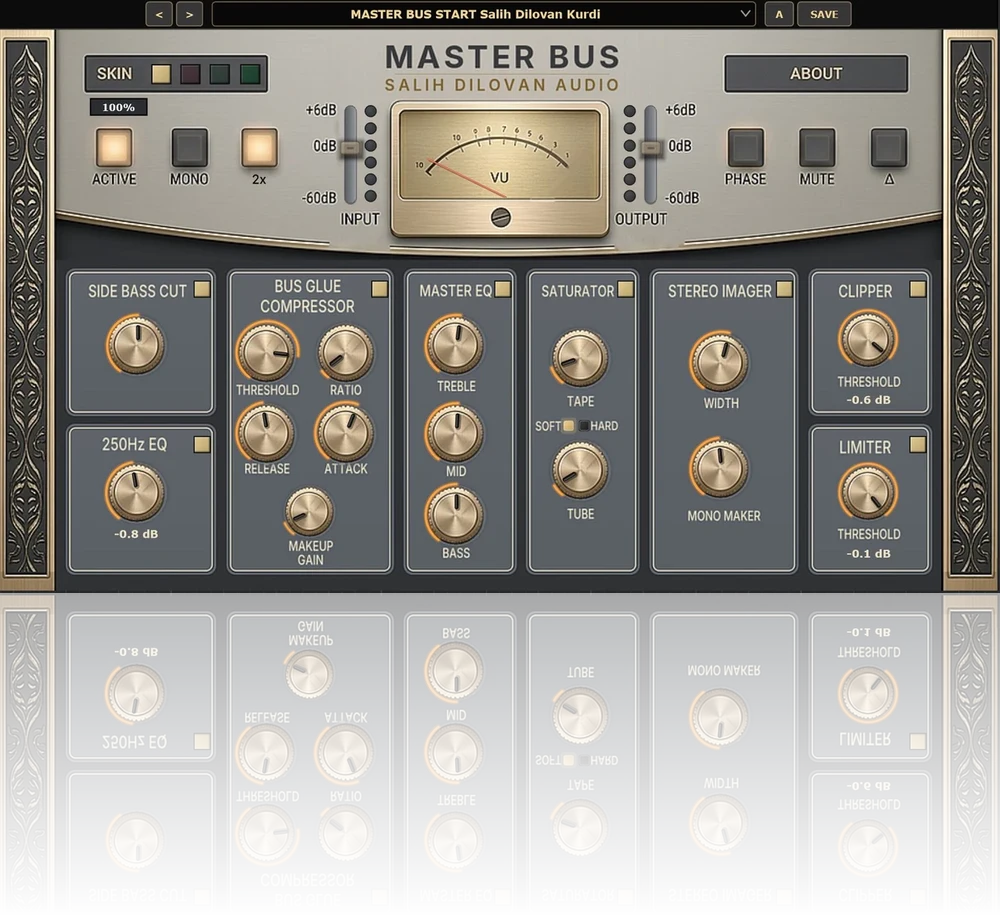Click the input level meter LEDs

pyautogui.click(x=371, y=154)
